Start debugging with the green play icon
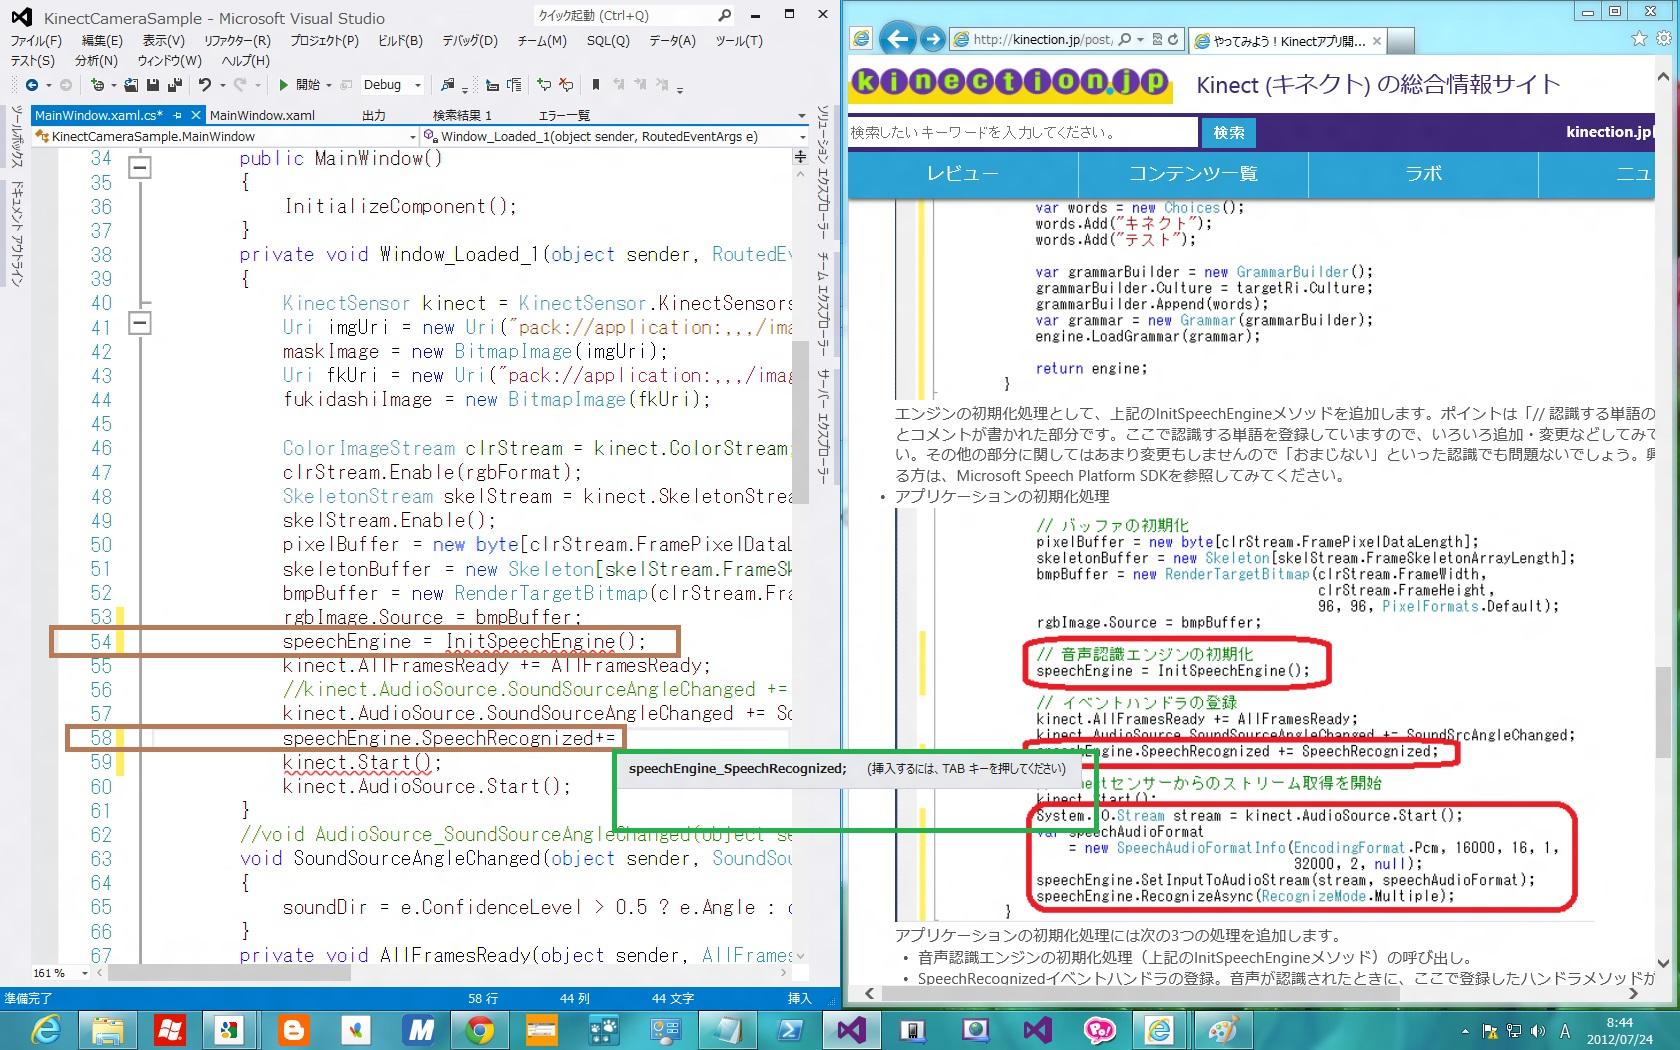This screenshot has width=1680, height=1050. [284, 85]
